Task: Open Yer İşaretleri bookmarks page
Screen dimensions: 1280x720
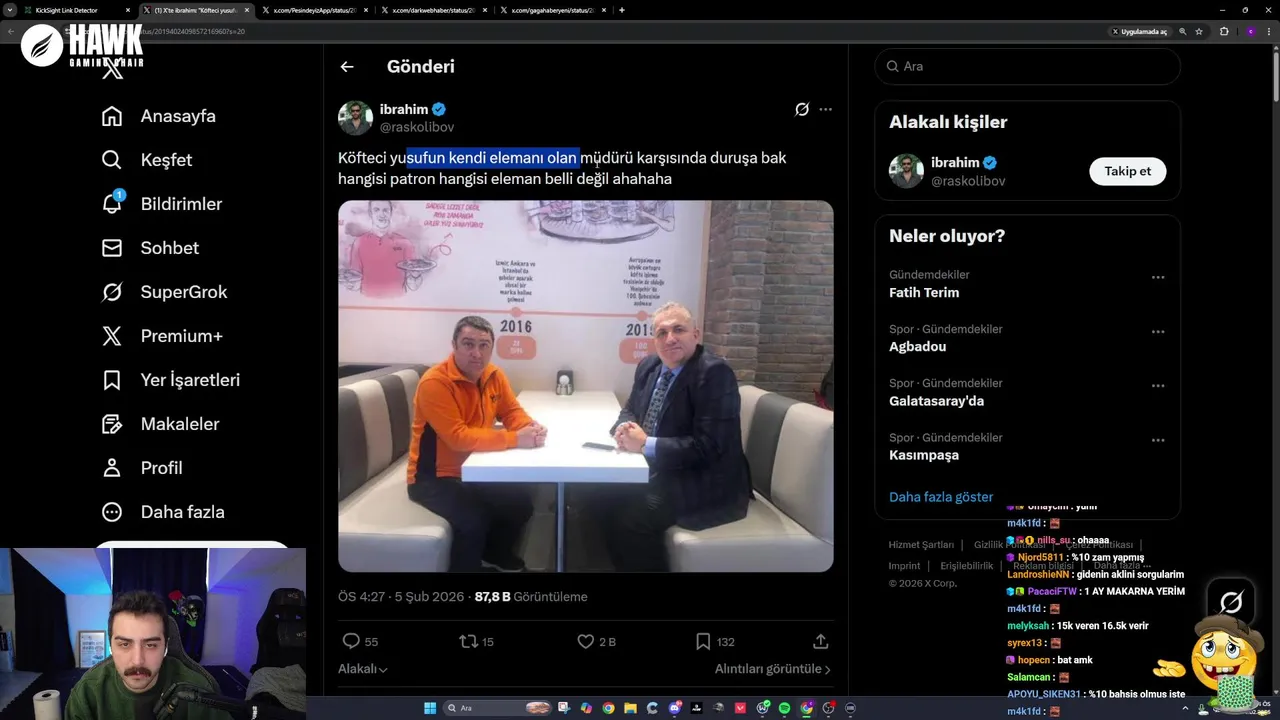Action: (x=171, y=380)
